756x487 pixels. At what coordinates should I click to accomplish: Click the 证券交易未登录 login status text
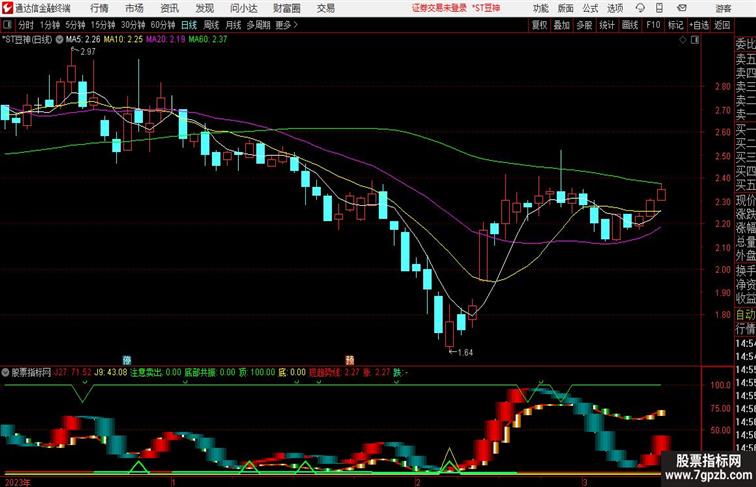point(439,8)
